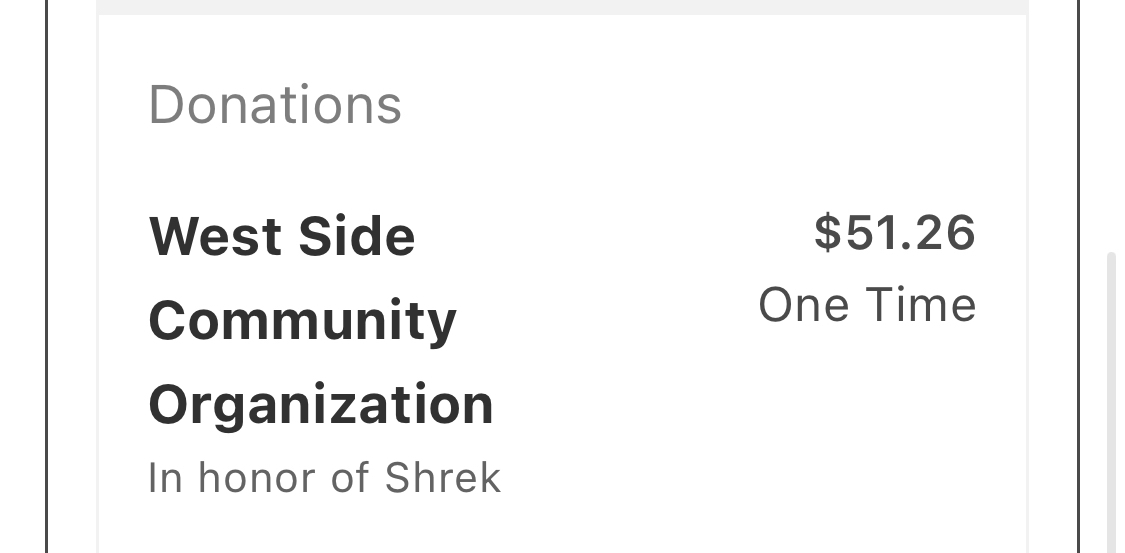Click the One Time frequency label
This screenshot has height=553, width=1125.
click(867, 305)
